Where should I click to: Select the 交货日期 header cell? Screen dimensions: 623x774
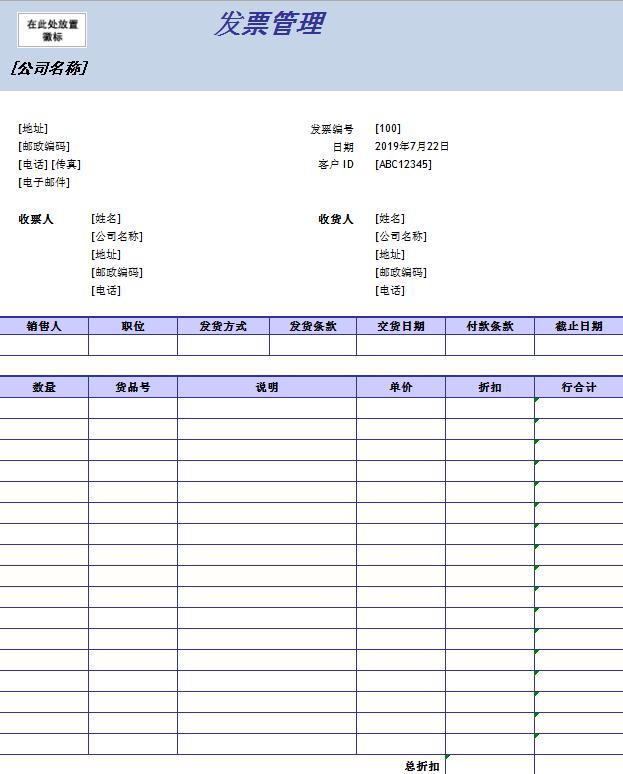(400, 326)
